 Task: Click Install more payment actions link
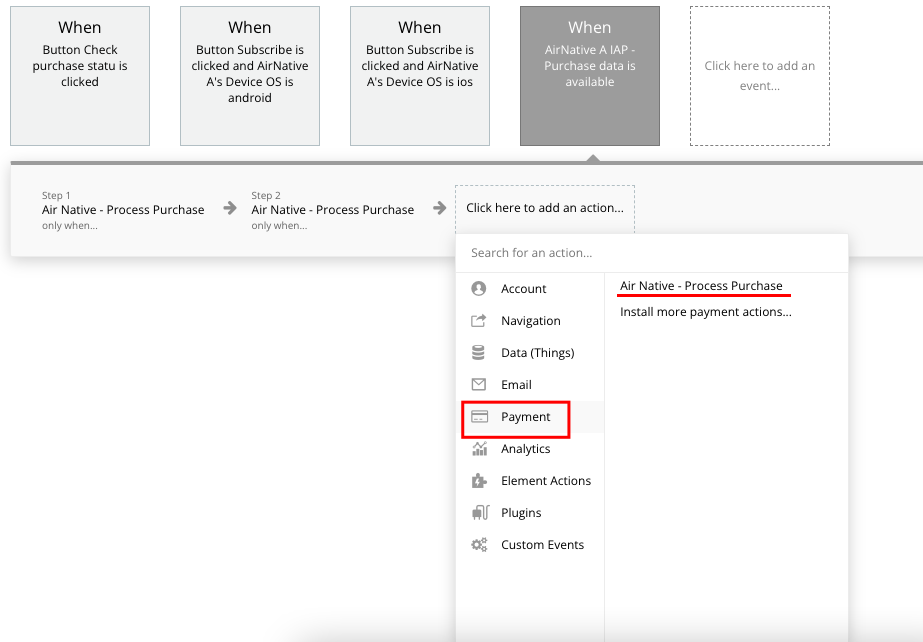(705, 312)
